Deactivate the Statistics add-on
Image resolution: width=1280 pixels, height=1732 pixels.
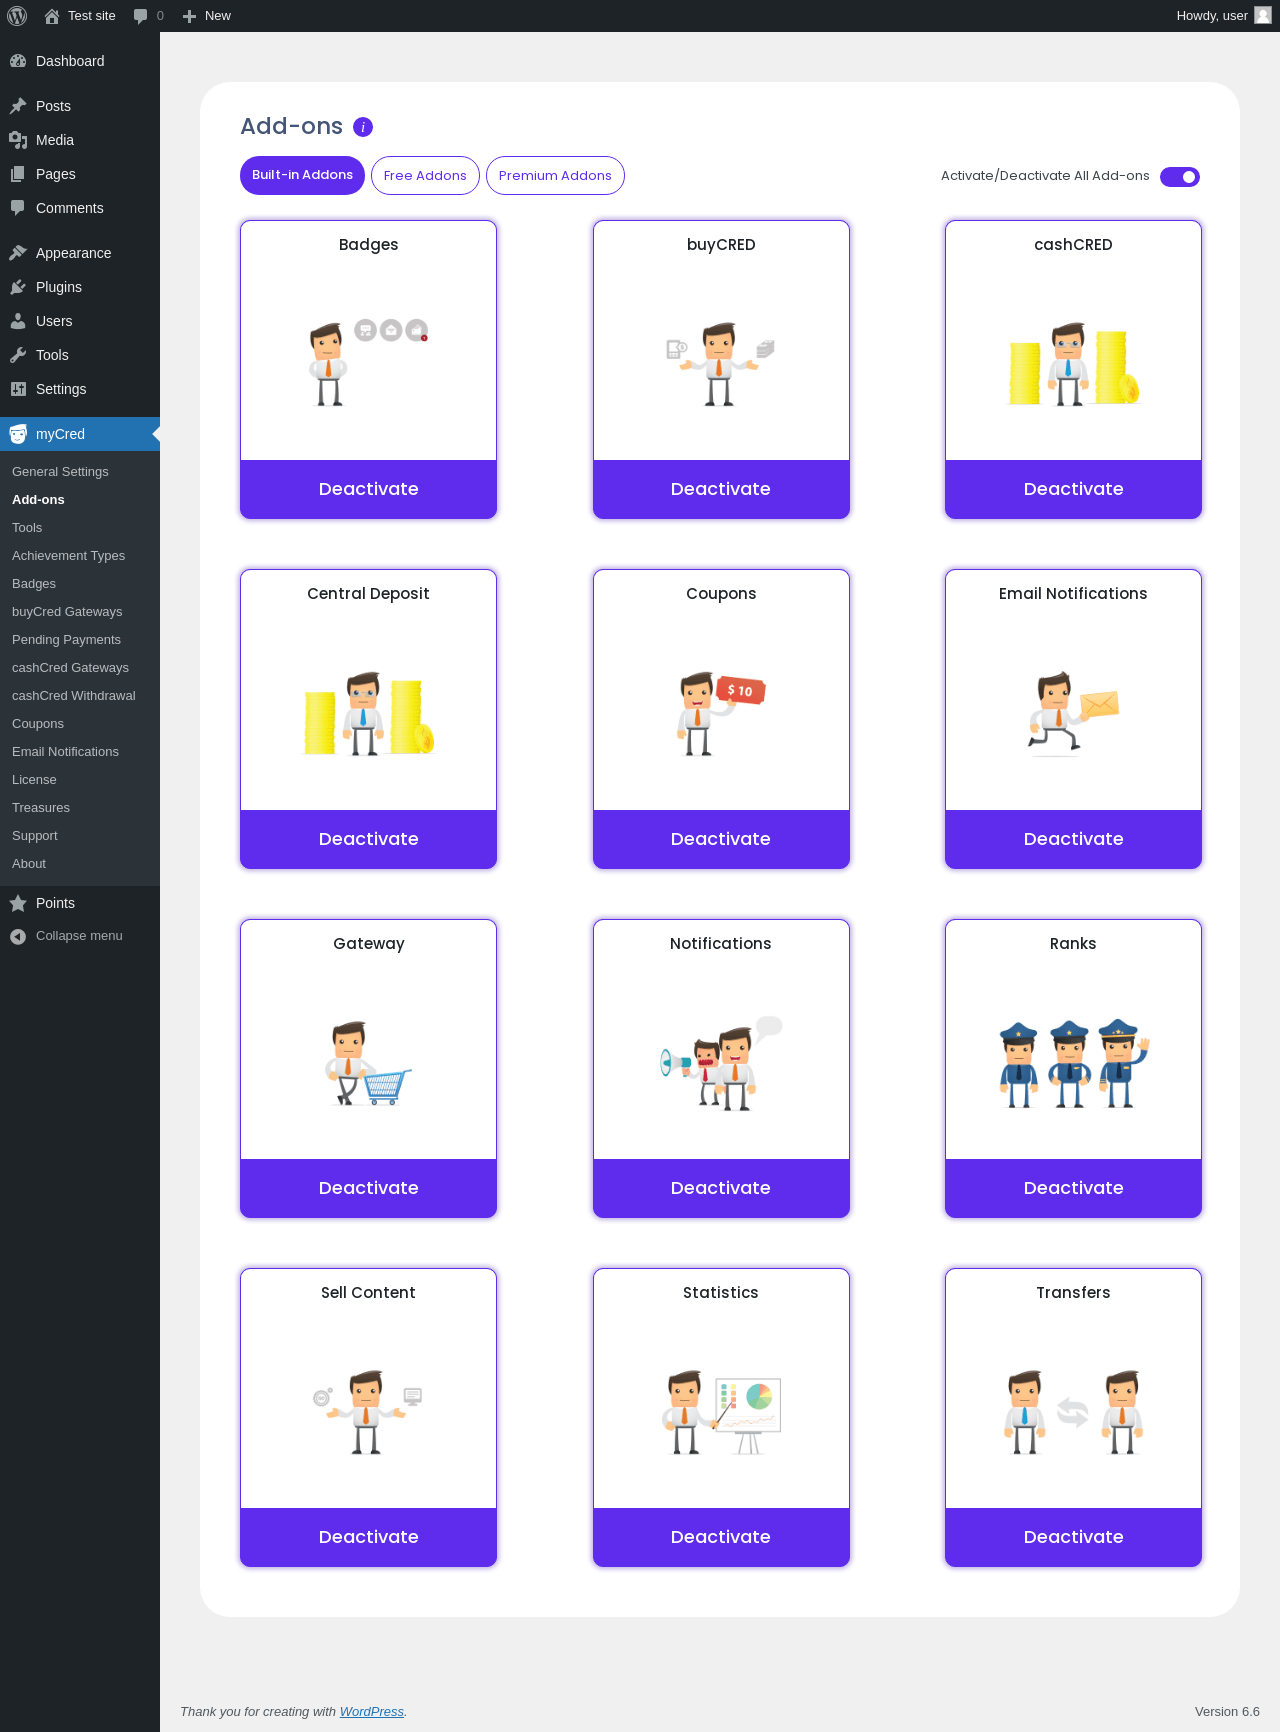pos(721,1537)
